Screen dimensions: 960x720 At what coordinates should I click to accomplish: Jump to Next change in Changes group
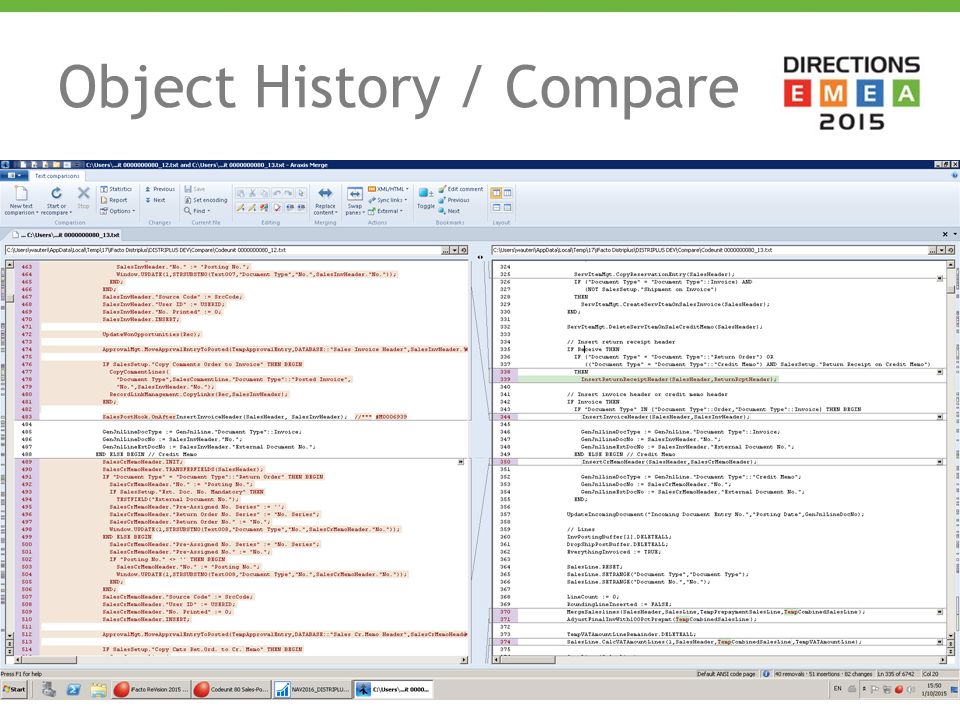point(156,200)
